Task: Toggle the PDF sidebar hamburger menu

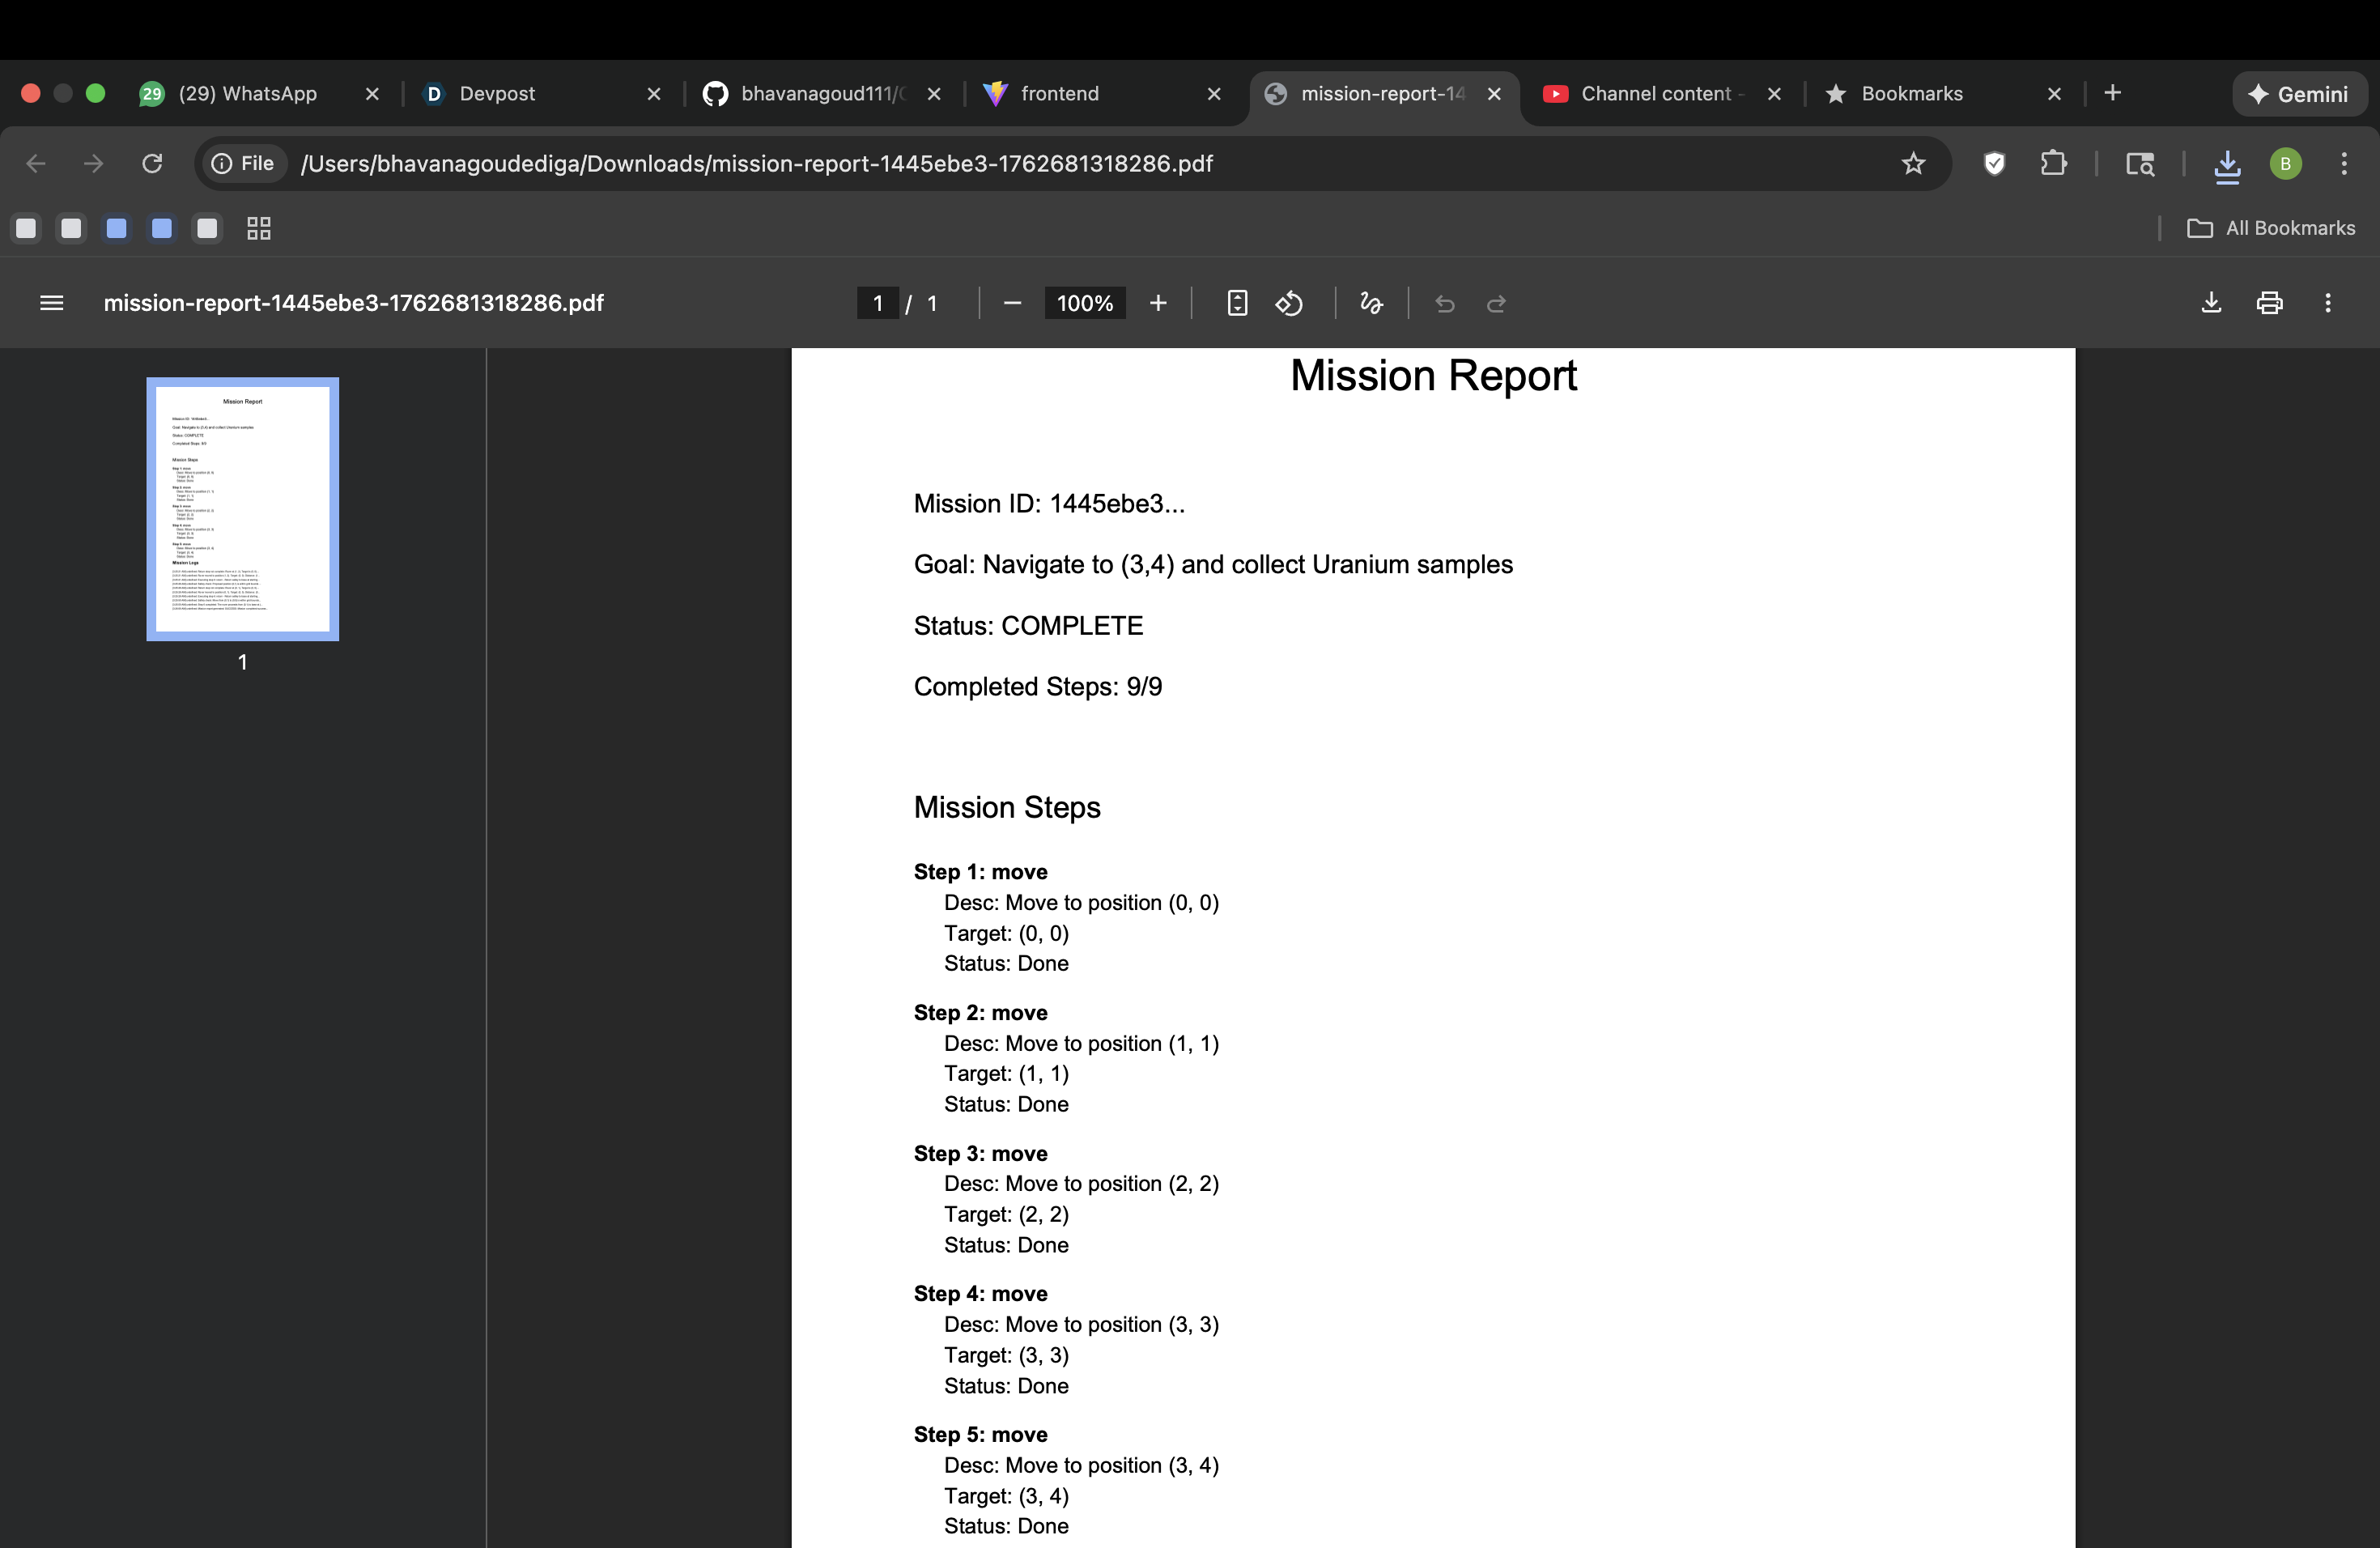Action: click(51, 303)
